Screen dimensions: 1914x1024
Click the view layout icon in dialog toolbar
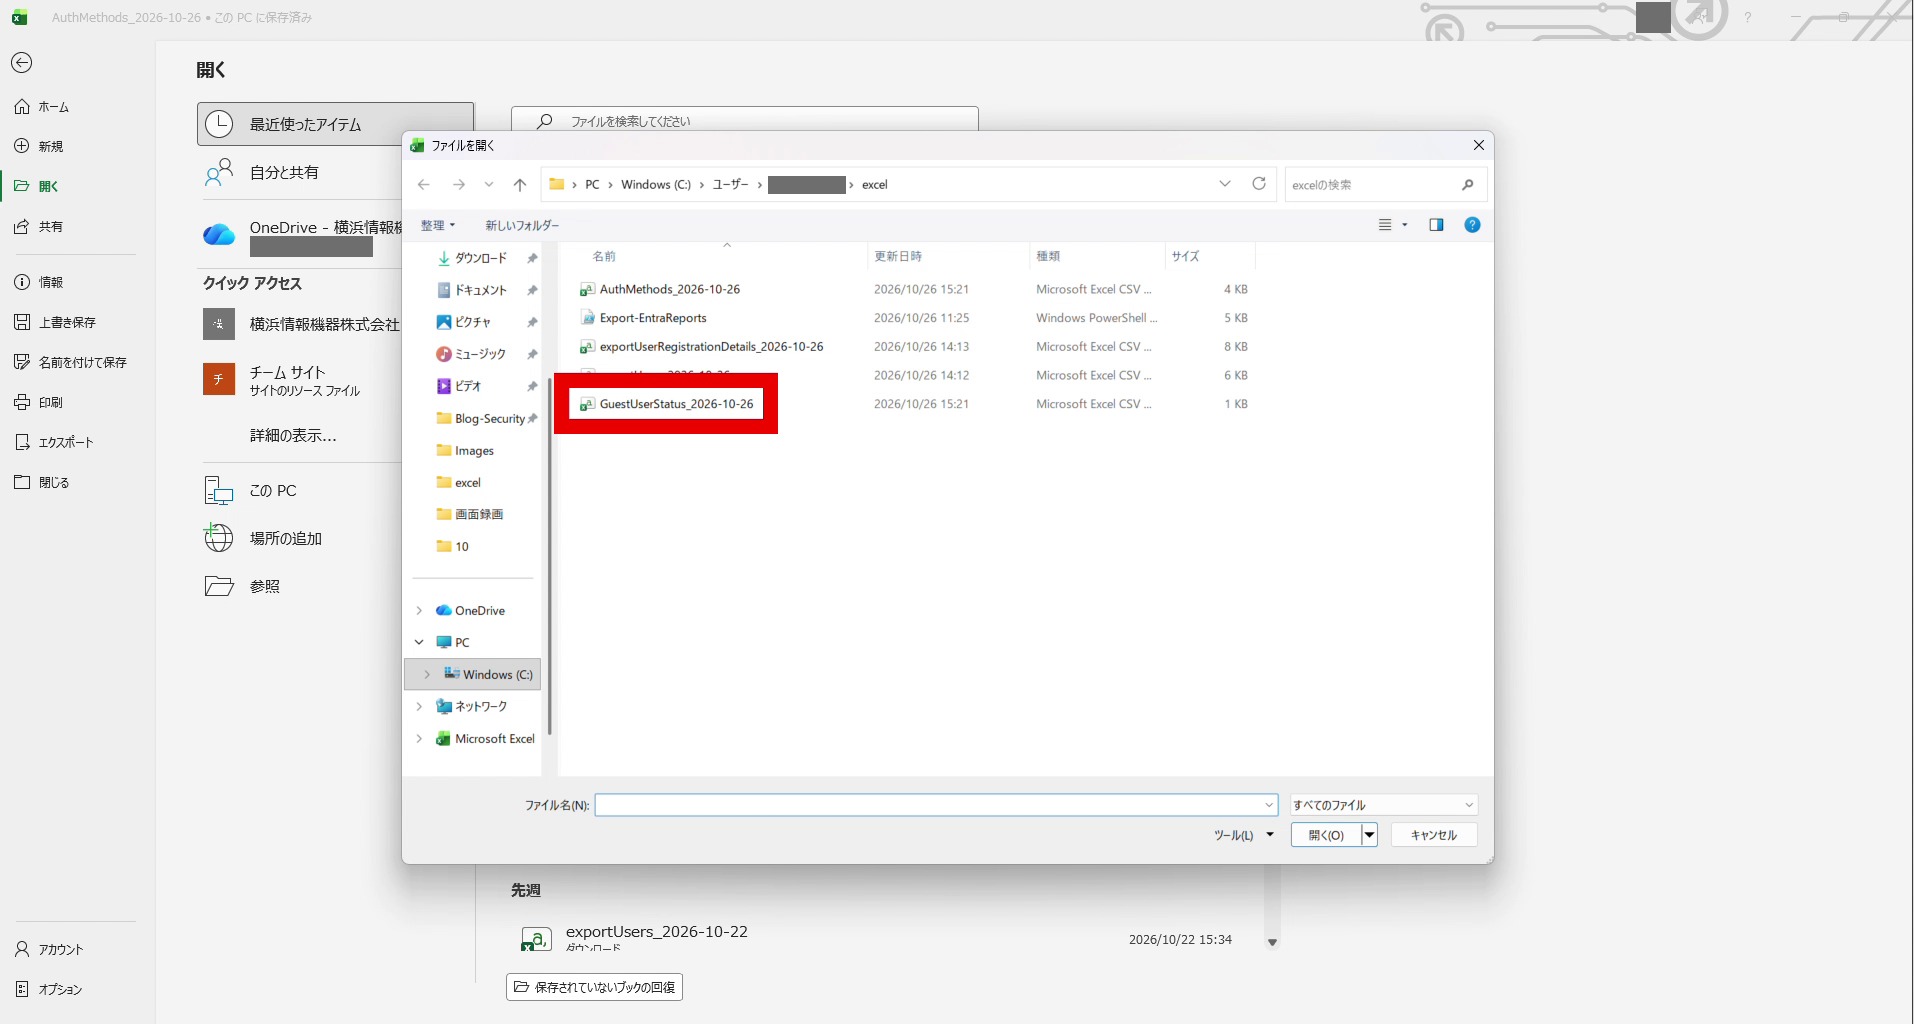tap(1386, 225)
